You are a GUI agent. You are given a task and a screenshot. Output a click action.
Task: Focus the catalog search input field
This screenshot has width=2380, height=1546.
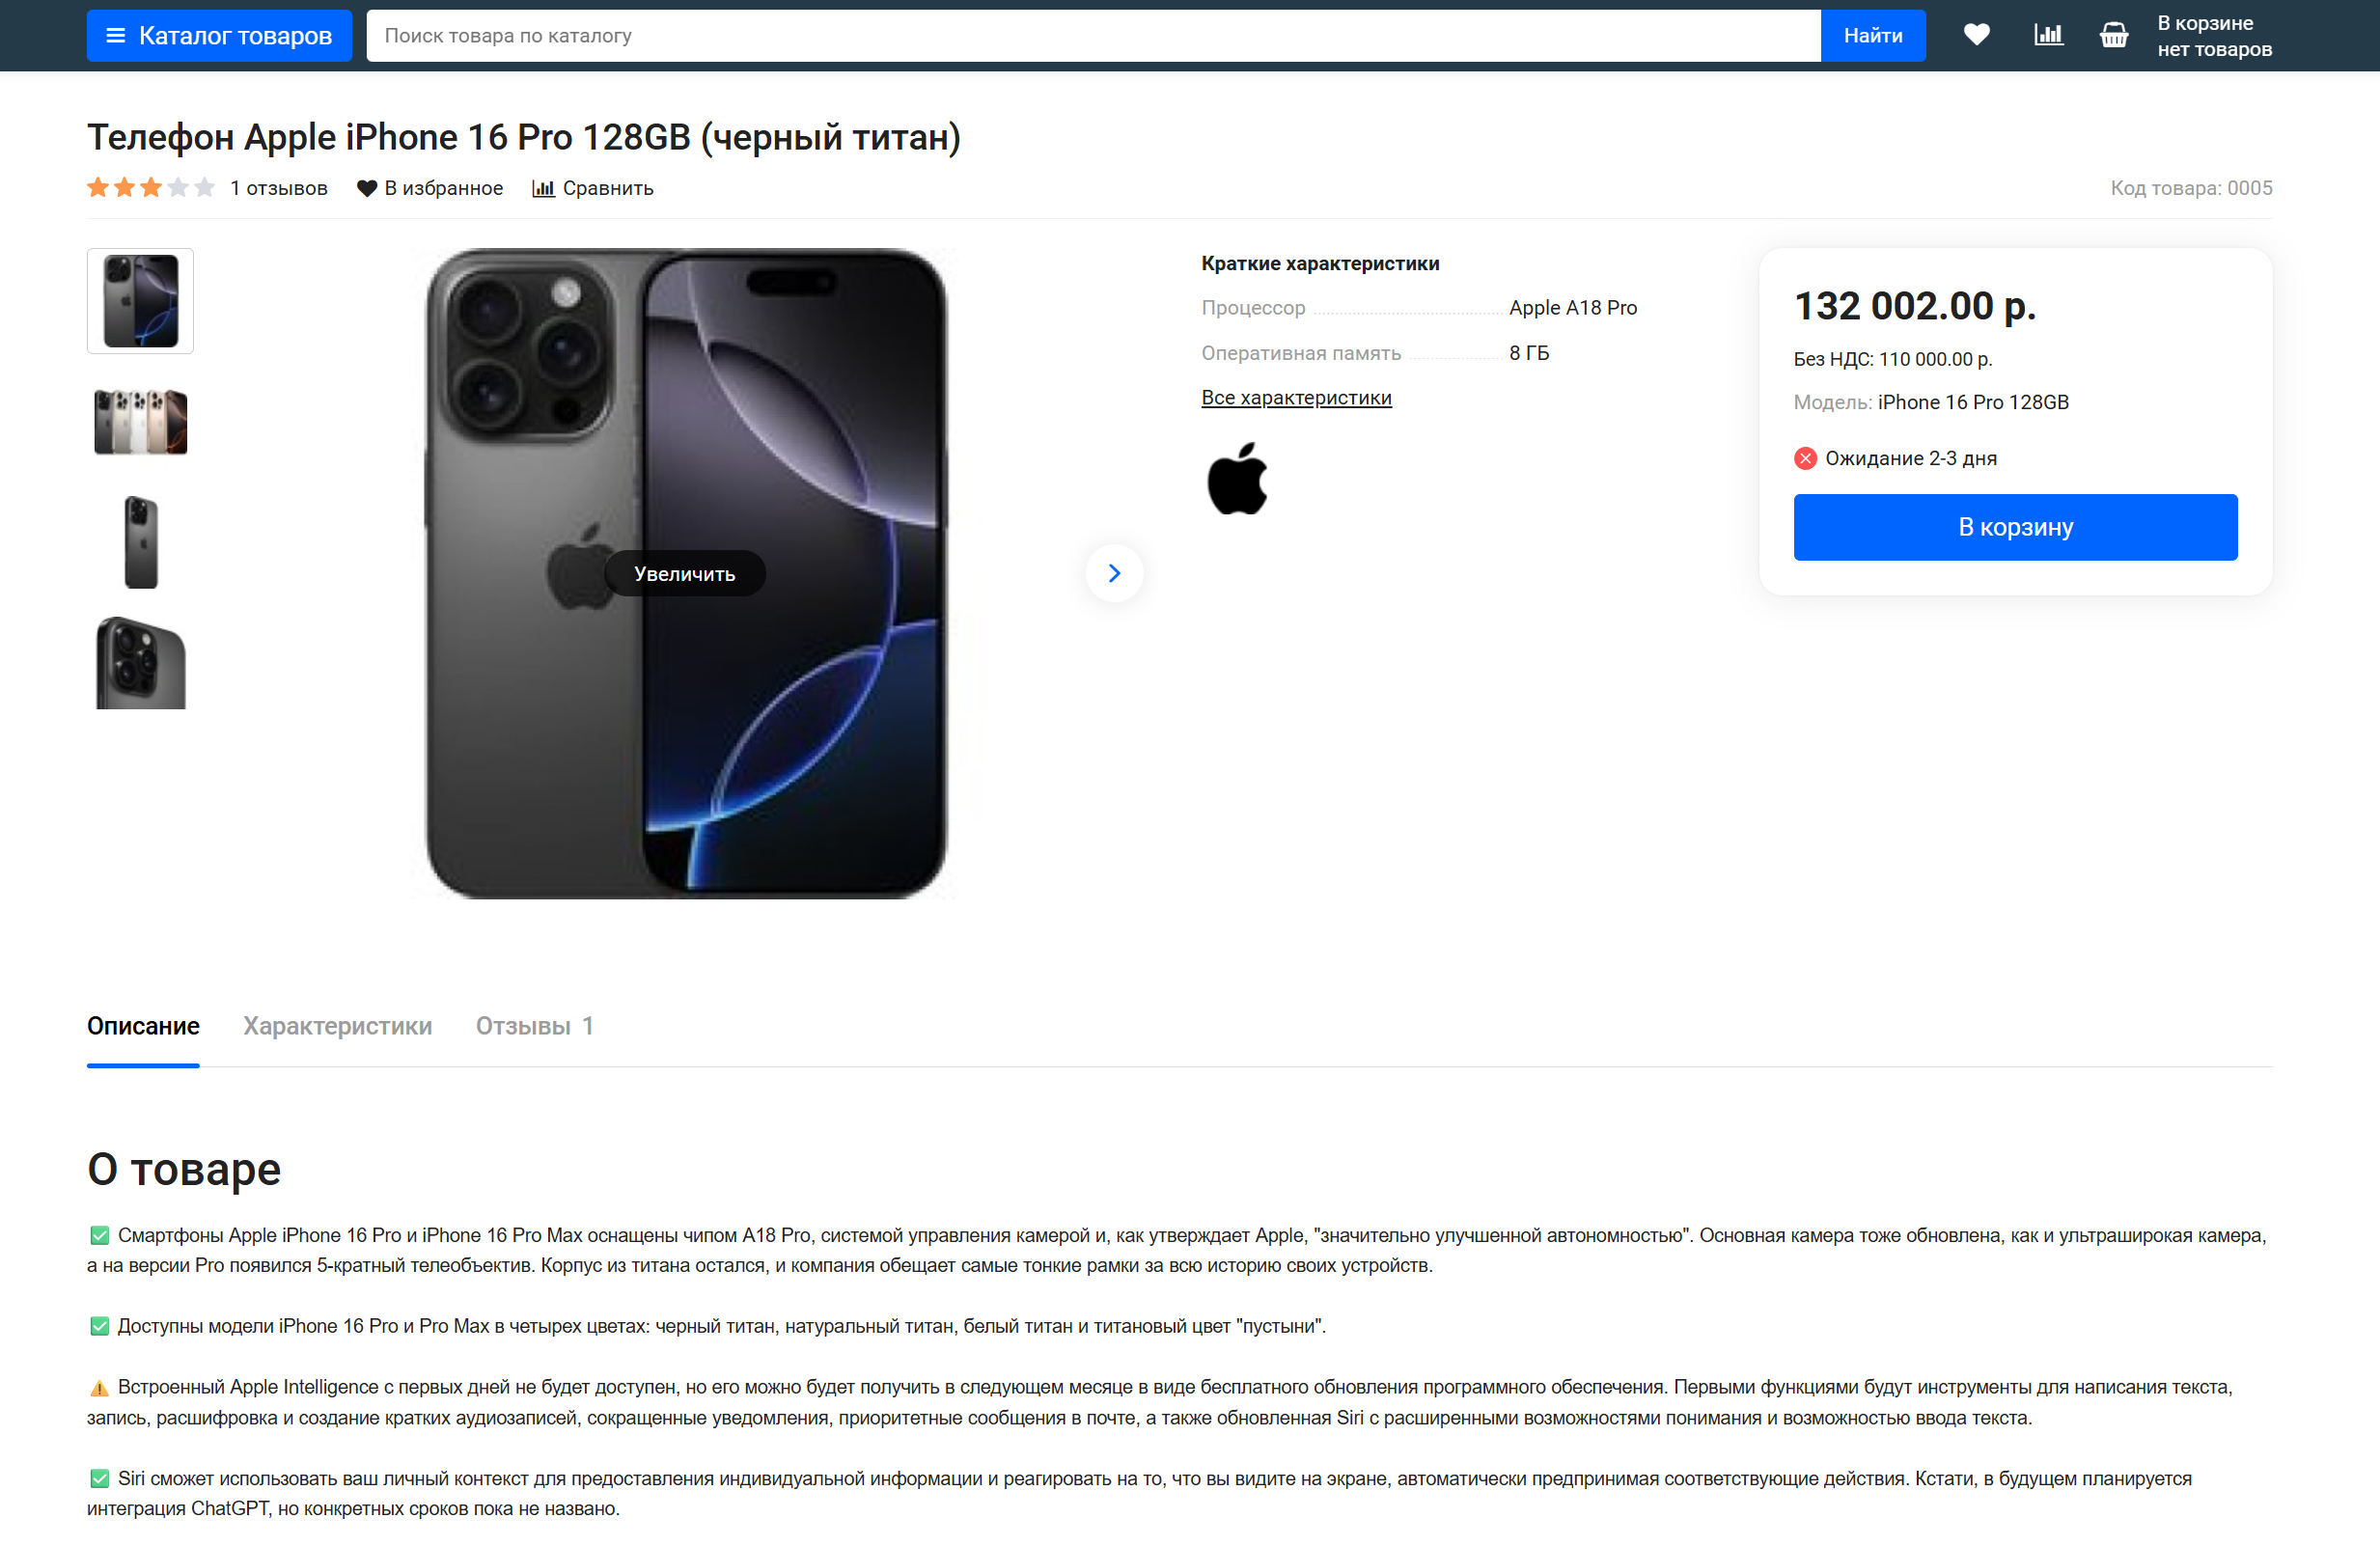1093,35
